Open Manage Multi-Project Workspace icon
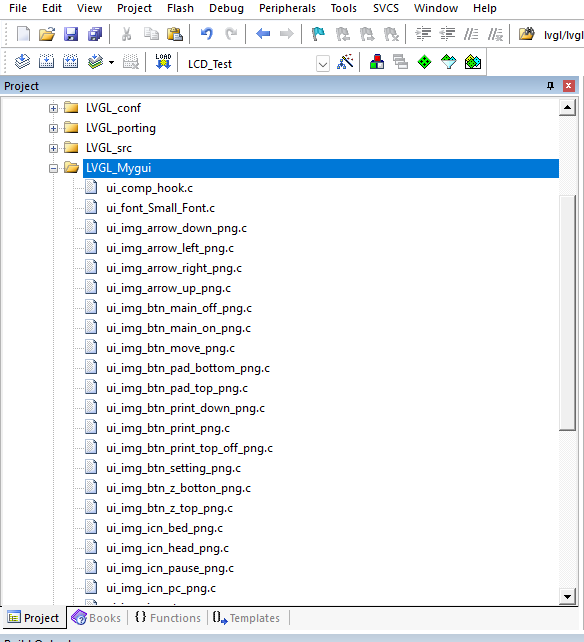Viewport: 584px width, 642px height. pos(401,62)
